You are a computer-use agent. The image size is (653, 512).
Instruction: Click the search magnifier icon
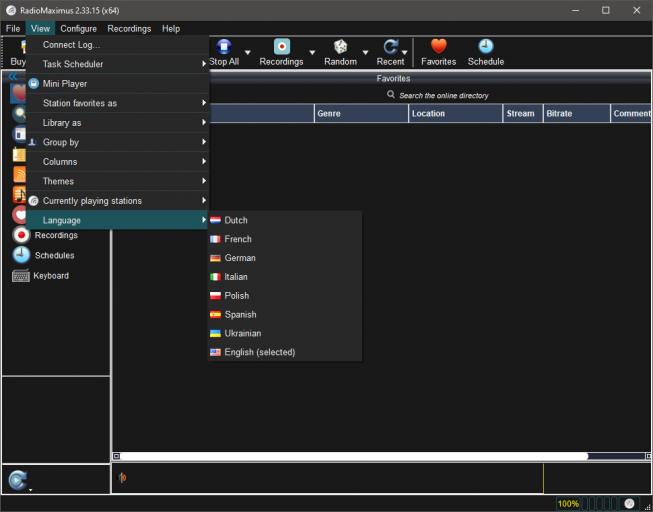point(391,95)
